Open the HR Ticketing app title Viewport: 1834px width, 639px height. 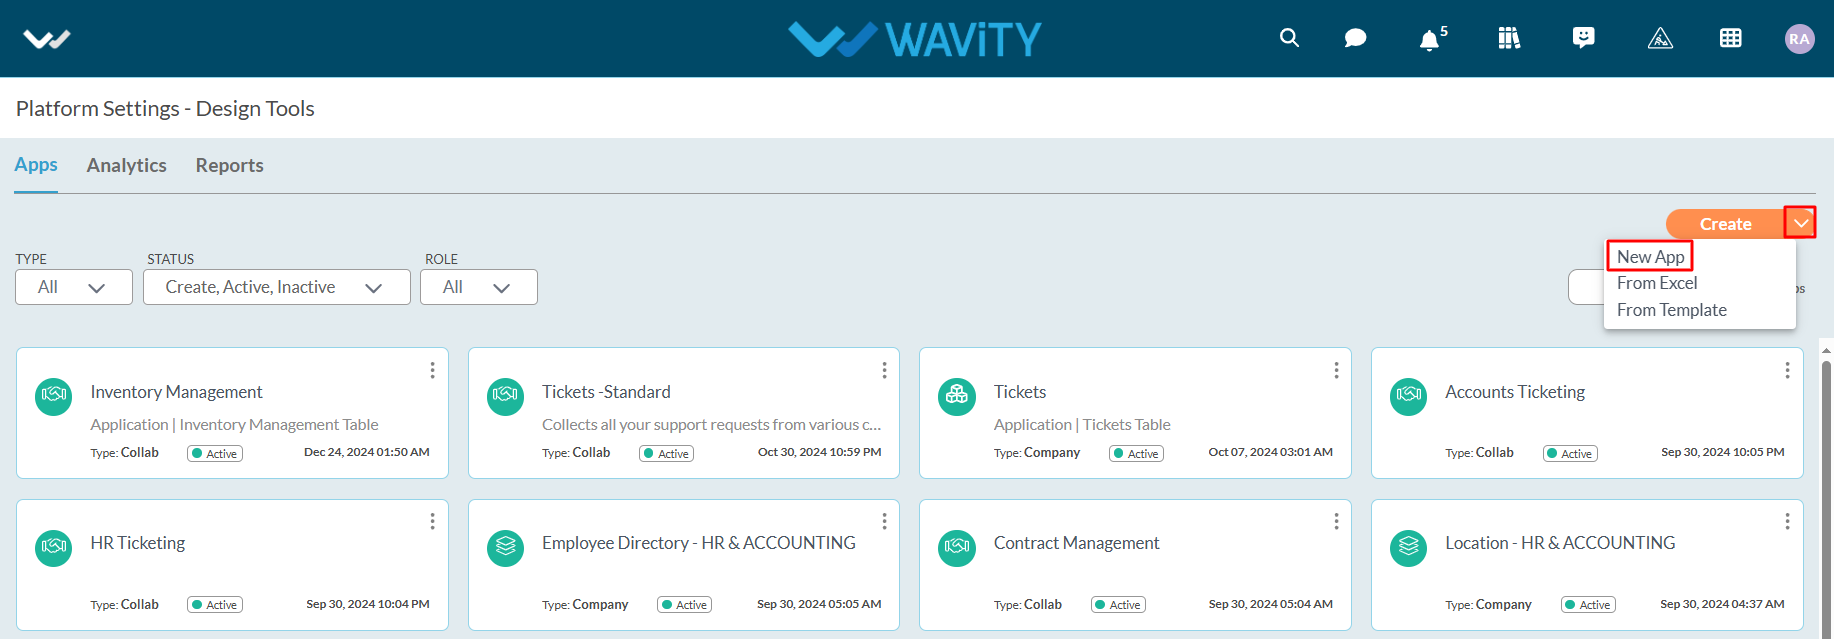(138, 543)
